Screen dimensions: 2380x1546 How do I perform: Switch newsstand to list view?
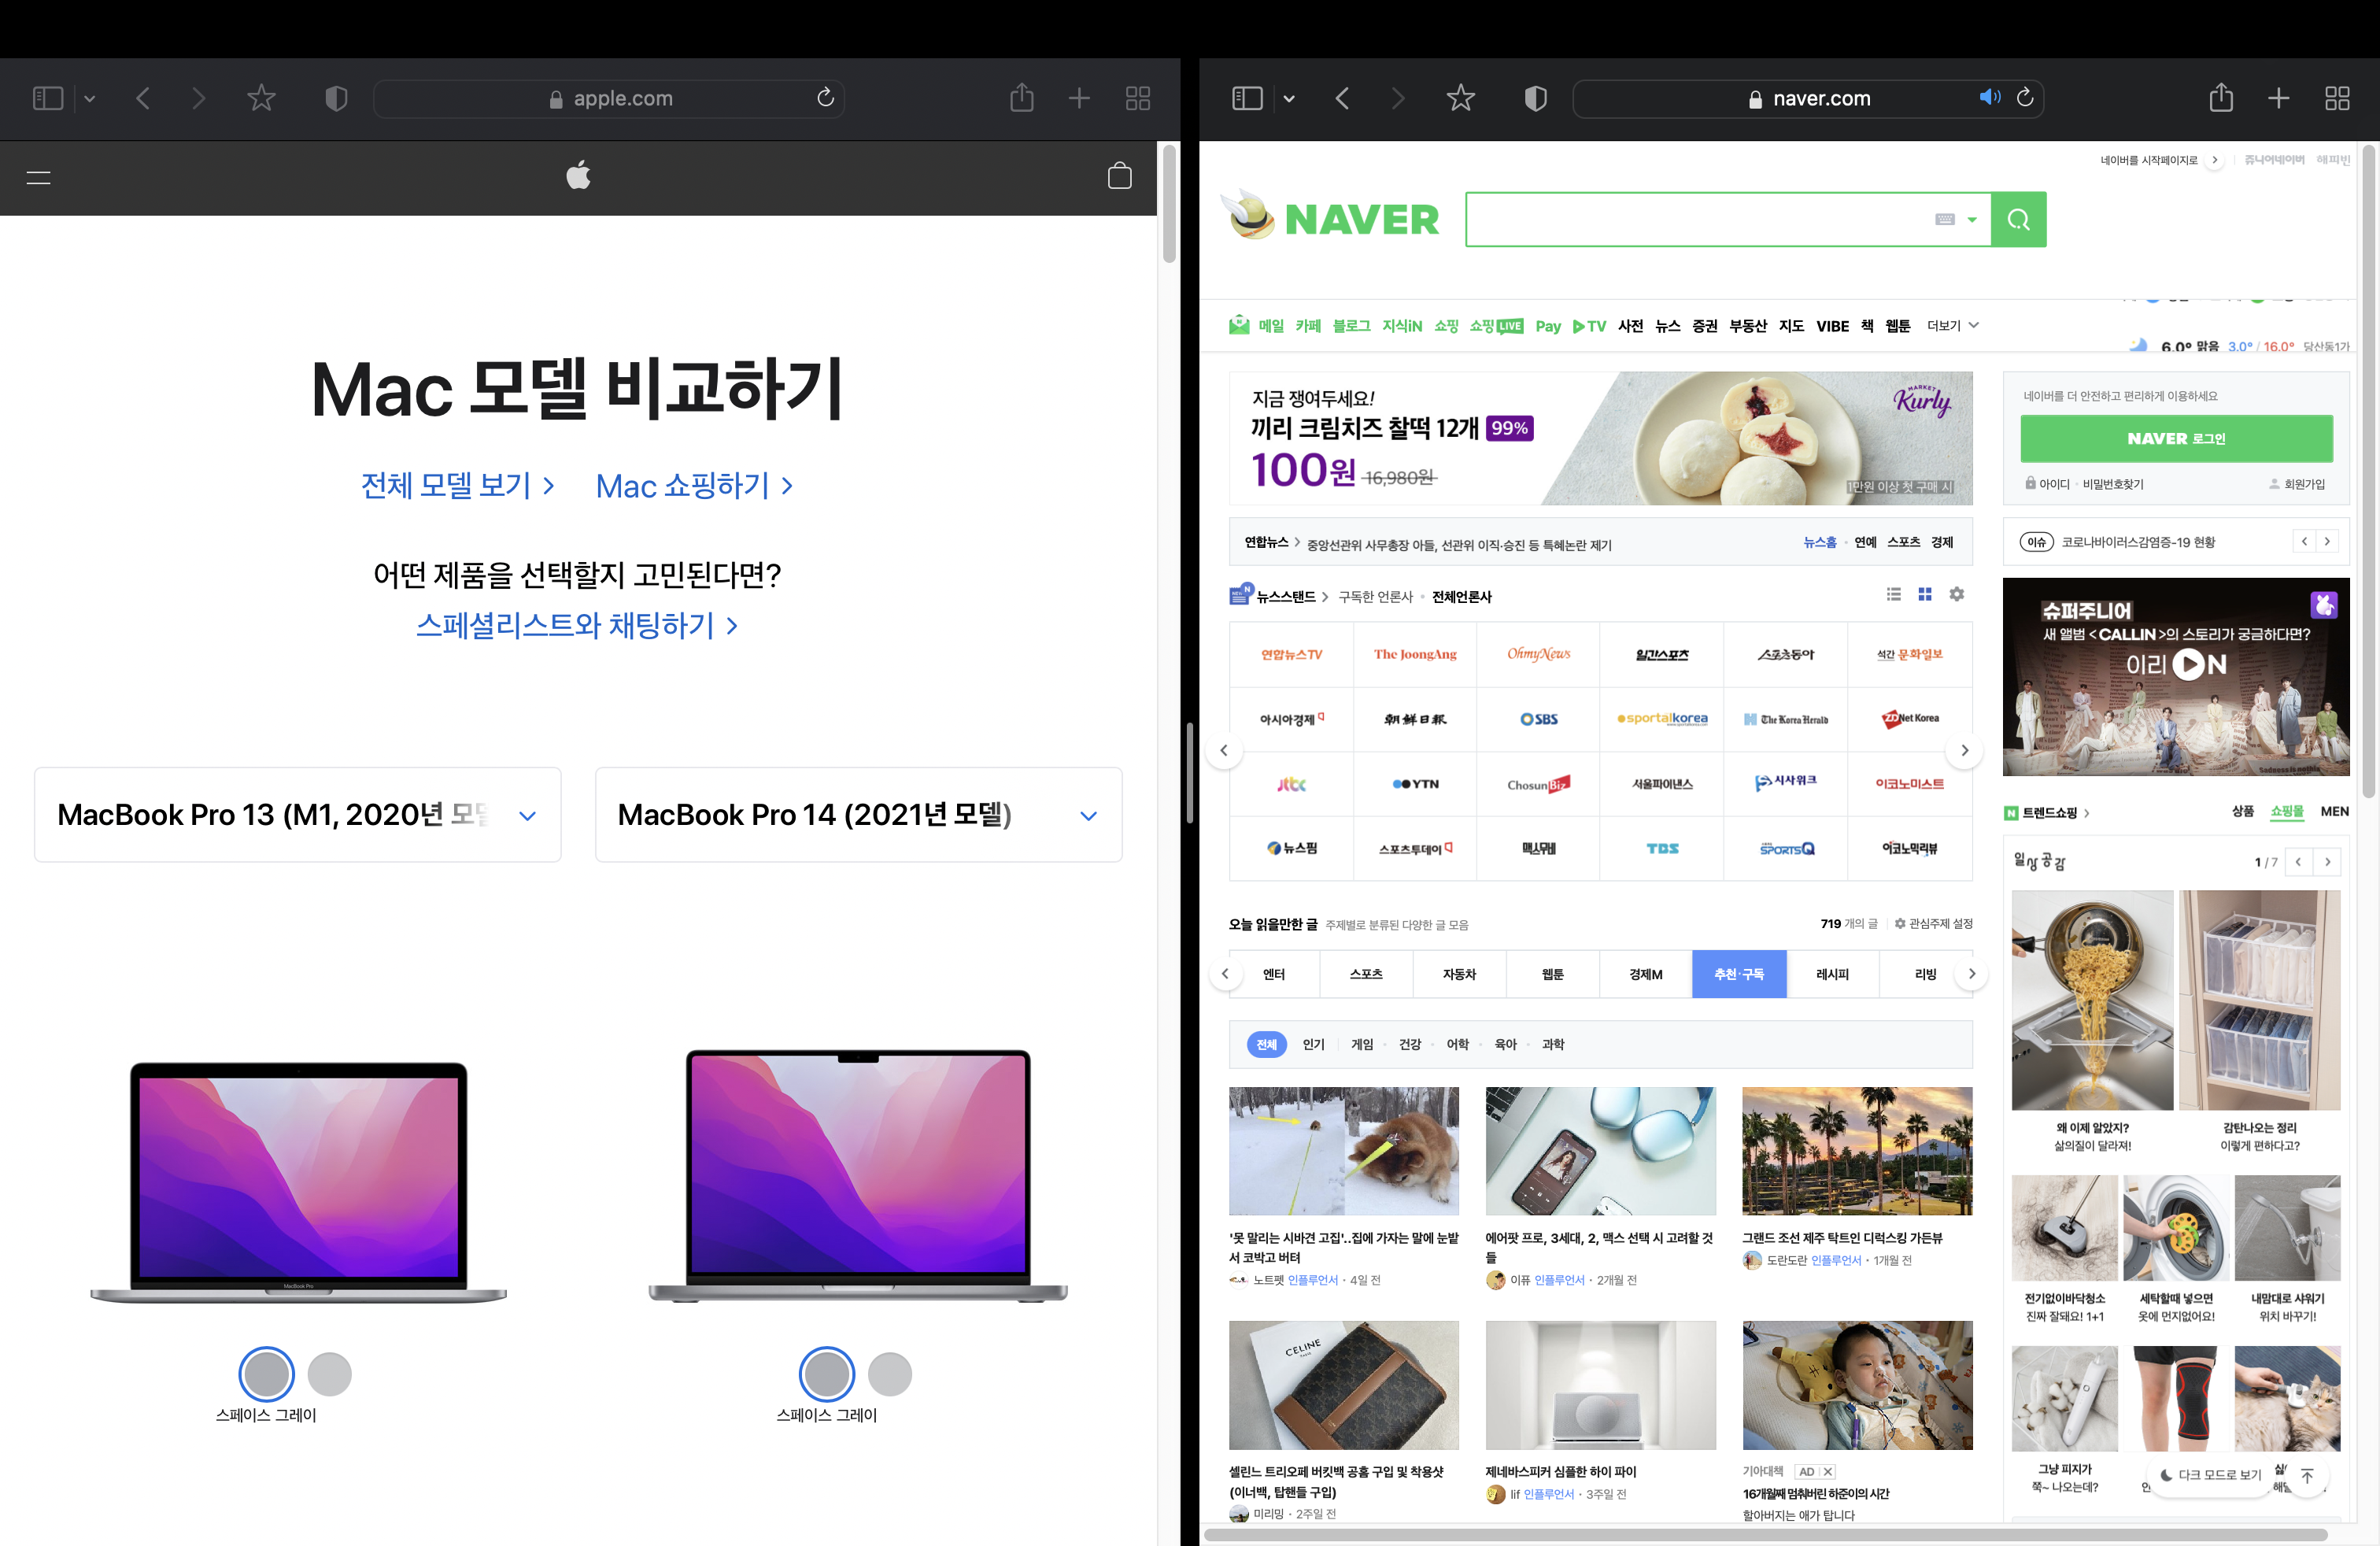pos(1893,595)
